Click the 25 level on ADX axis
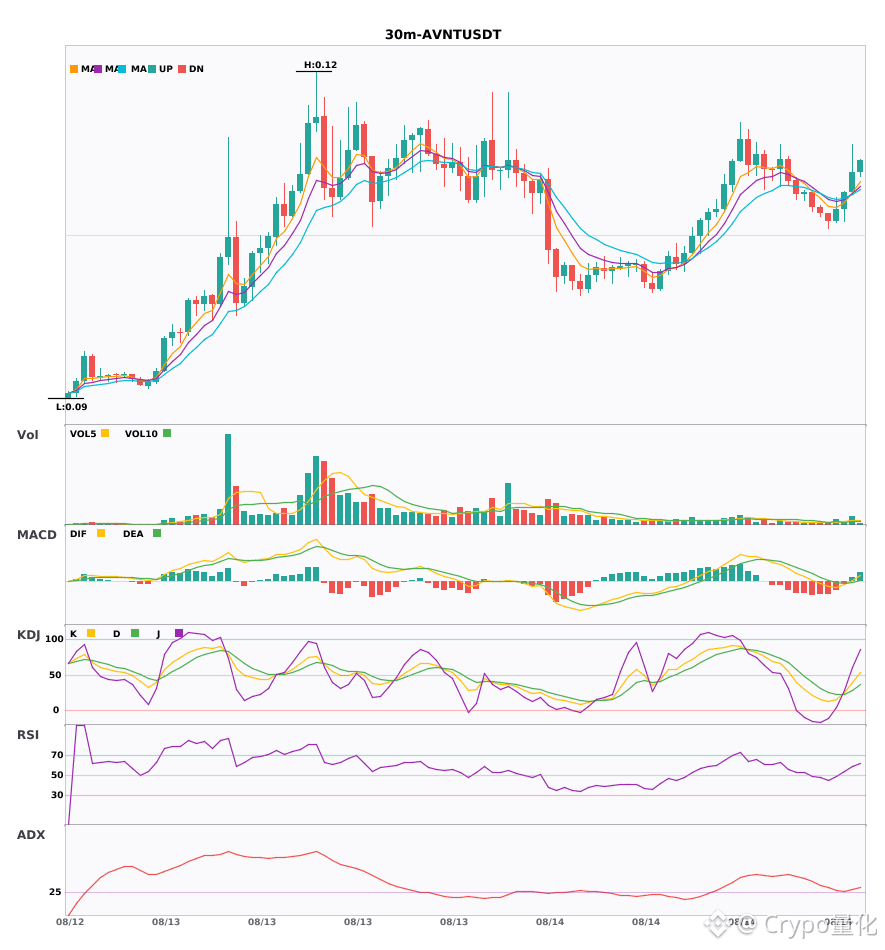This screenshot has width=885, height=950. [x=55, y=892]
